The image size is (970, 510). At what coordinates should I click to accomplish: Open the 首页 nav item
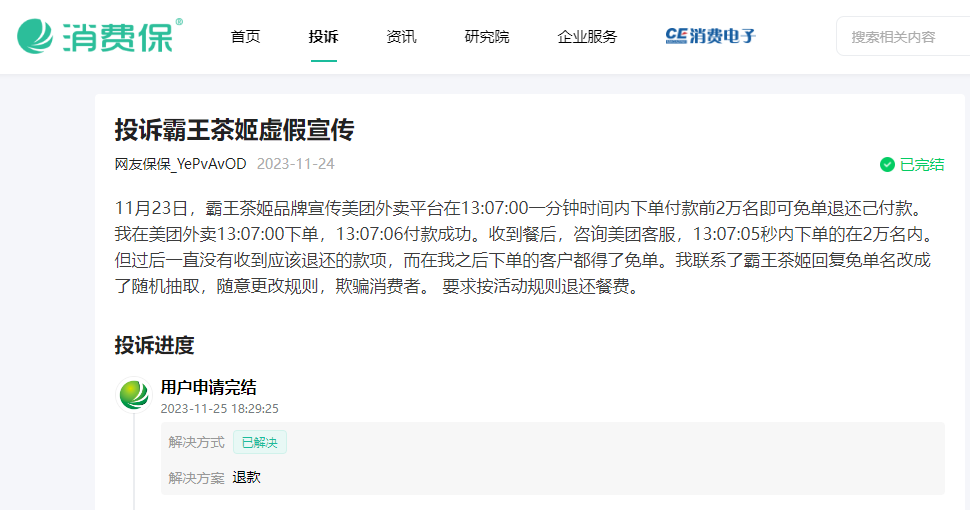pyautogui.click(x=246, y=37)
